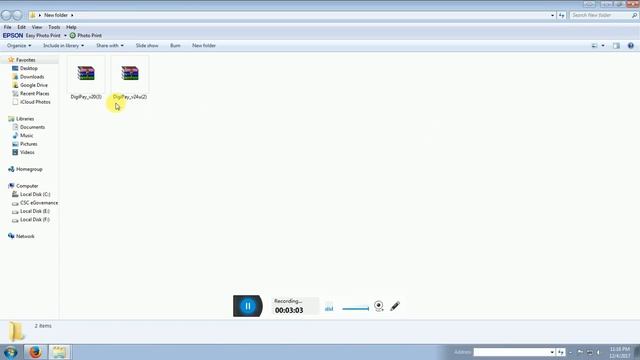Click the network icon in system tray

pos(589,352)
